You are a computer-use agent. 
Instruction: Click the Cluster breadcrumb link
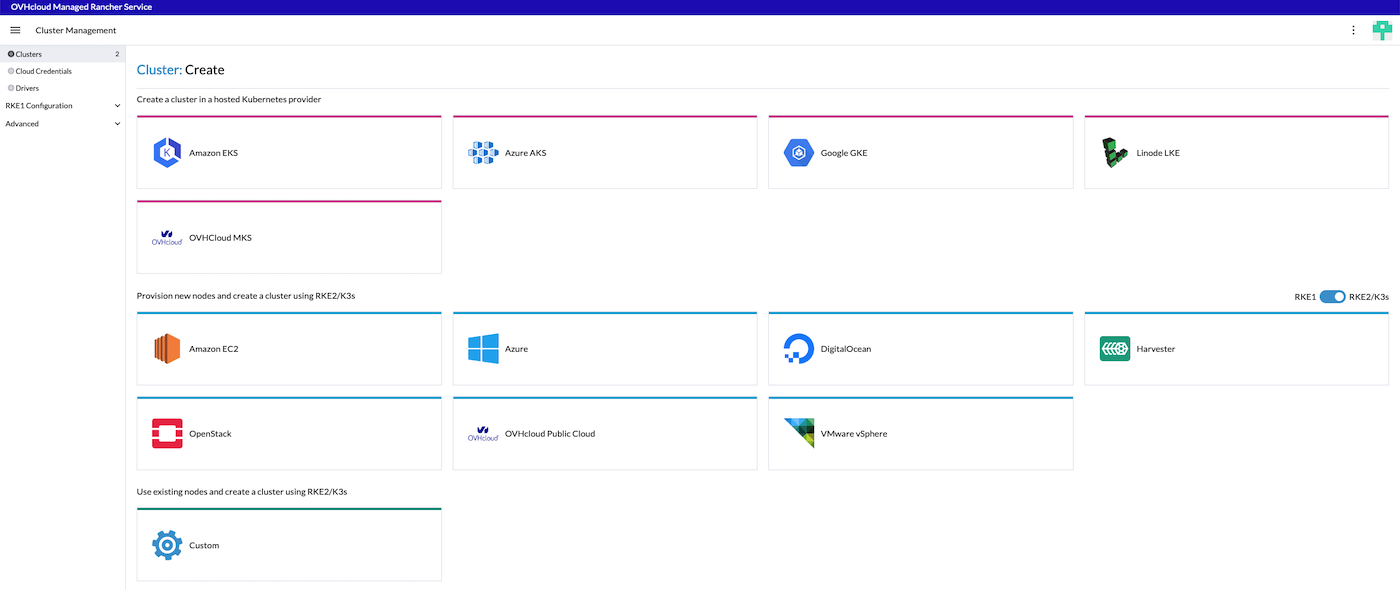tap(158, 70)
